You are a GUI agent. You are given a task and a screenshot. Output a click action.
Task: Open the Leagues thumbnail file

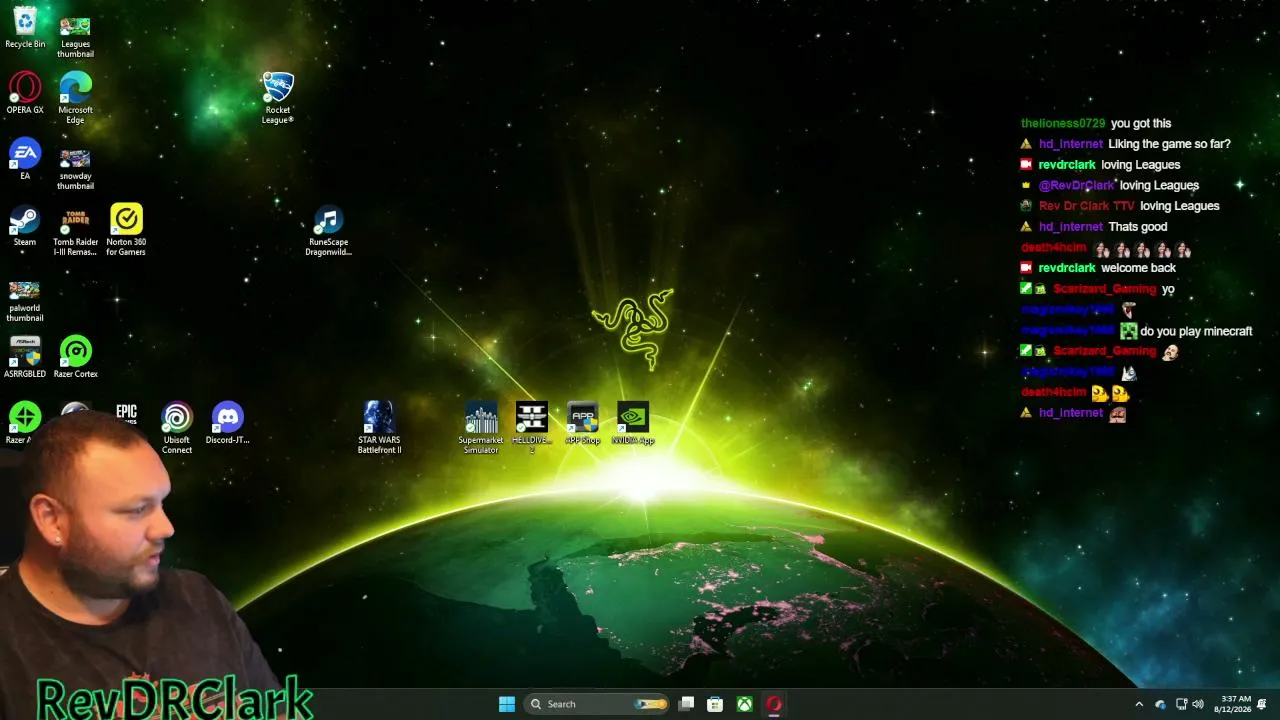tap(75, 36)
